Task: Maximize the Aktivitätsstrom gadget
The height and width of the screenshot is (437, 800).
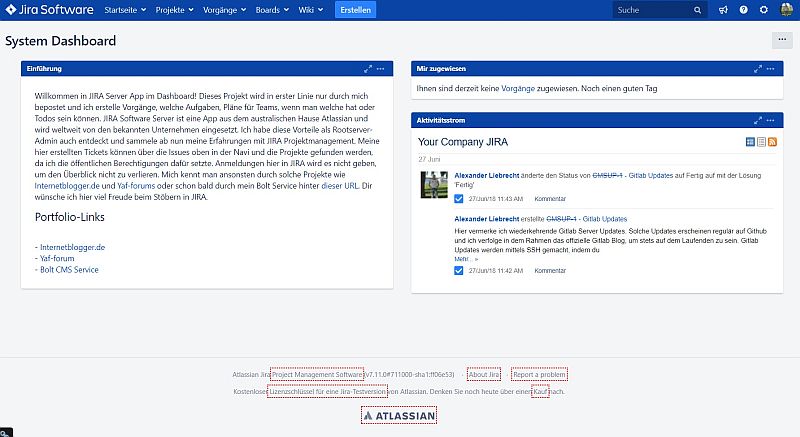Action: [758, 120]
